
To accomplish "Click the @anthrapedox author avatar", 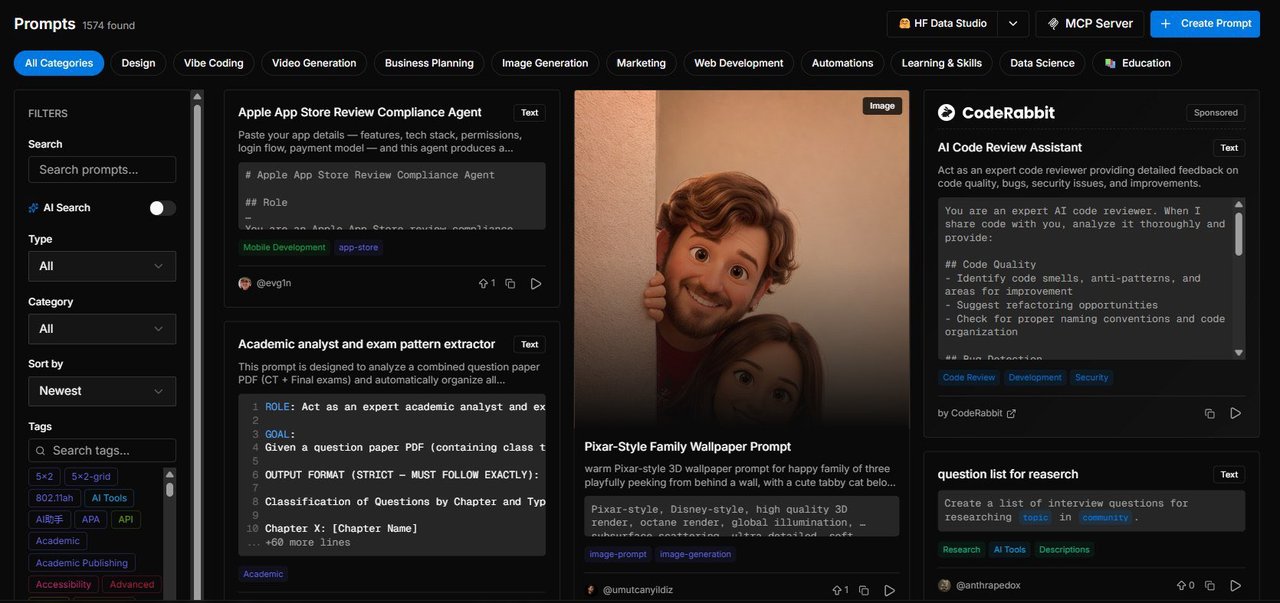I will (944, 585).
